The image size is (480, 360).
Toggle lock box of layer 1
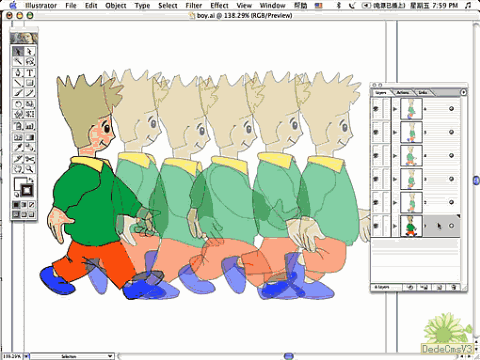(386, 226)
